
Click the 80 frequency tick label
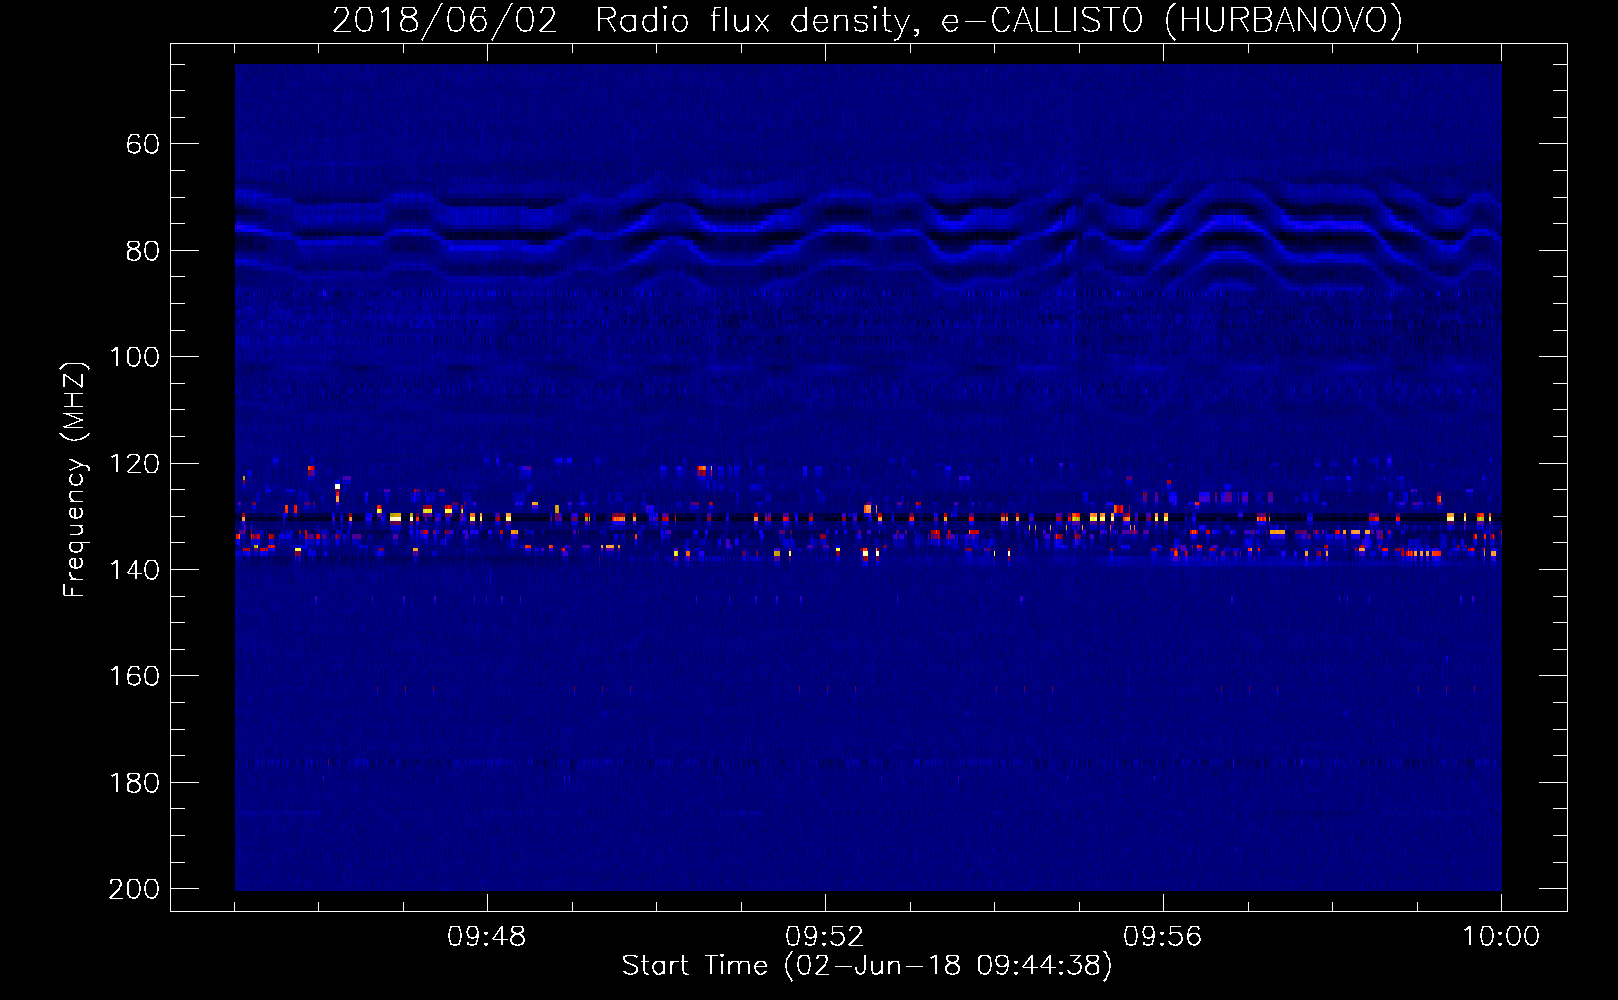click(x=143, y=251)
